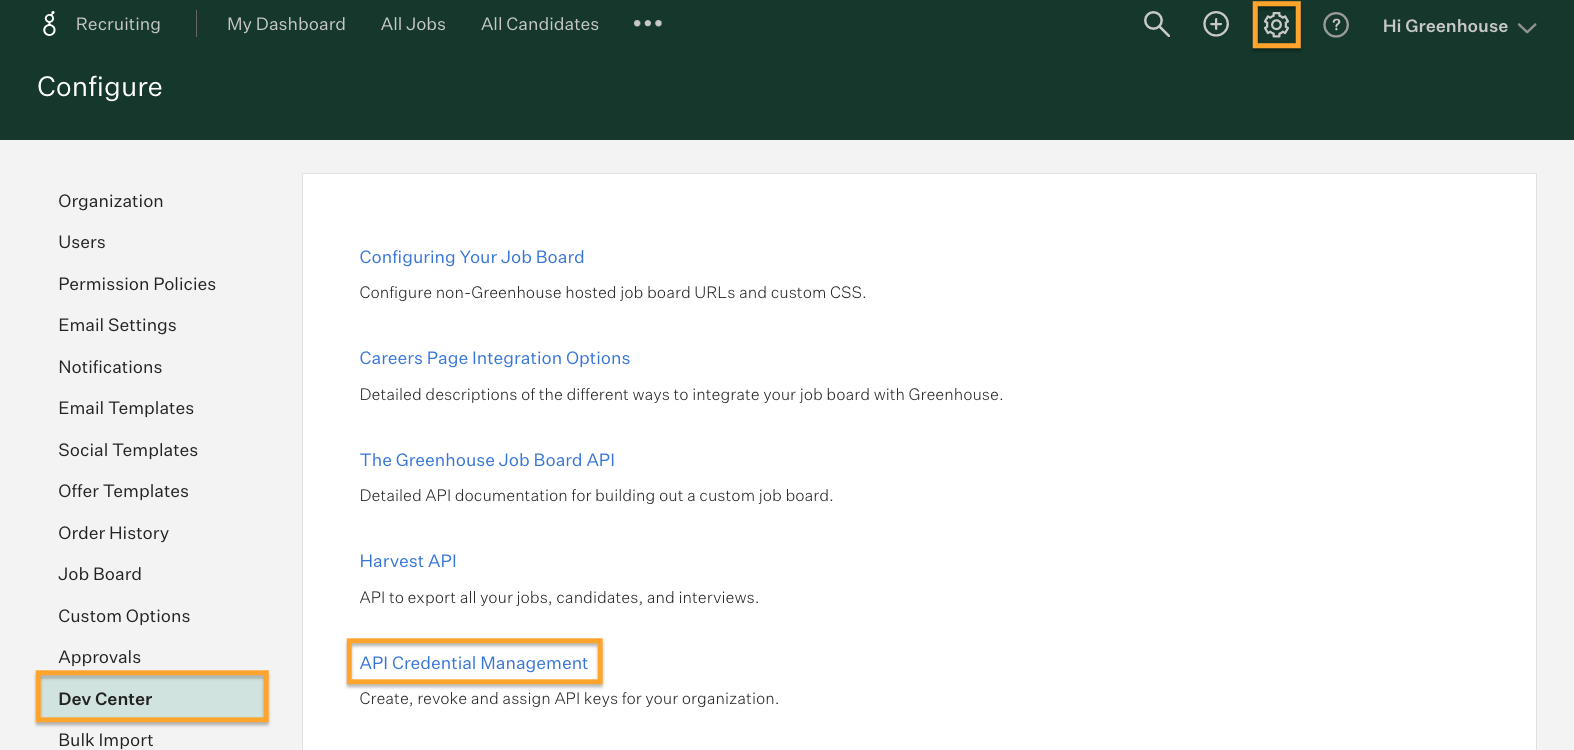Open Offer Templates in sidebar
The image size is (1574, 750).
point(123,491)
